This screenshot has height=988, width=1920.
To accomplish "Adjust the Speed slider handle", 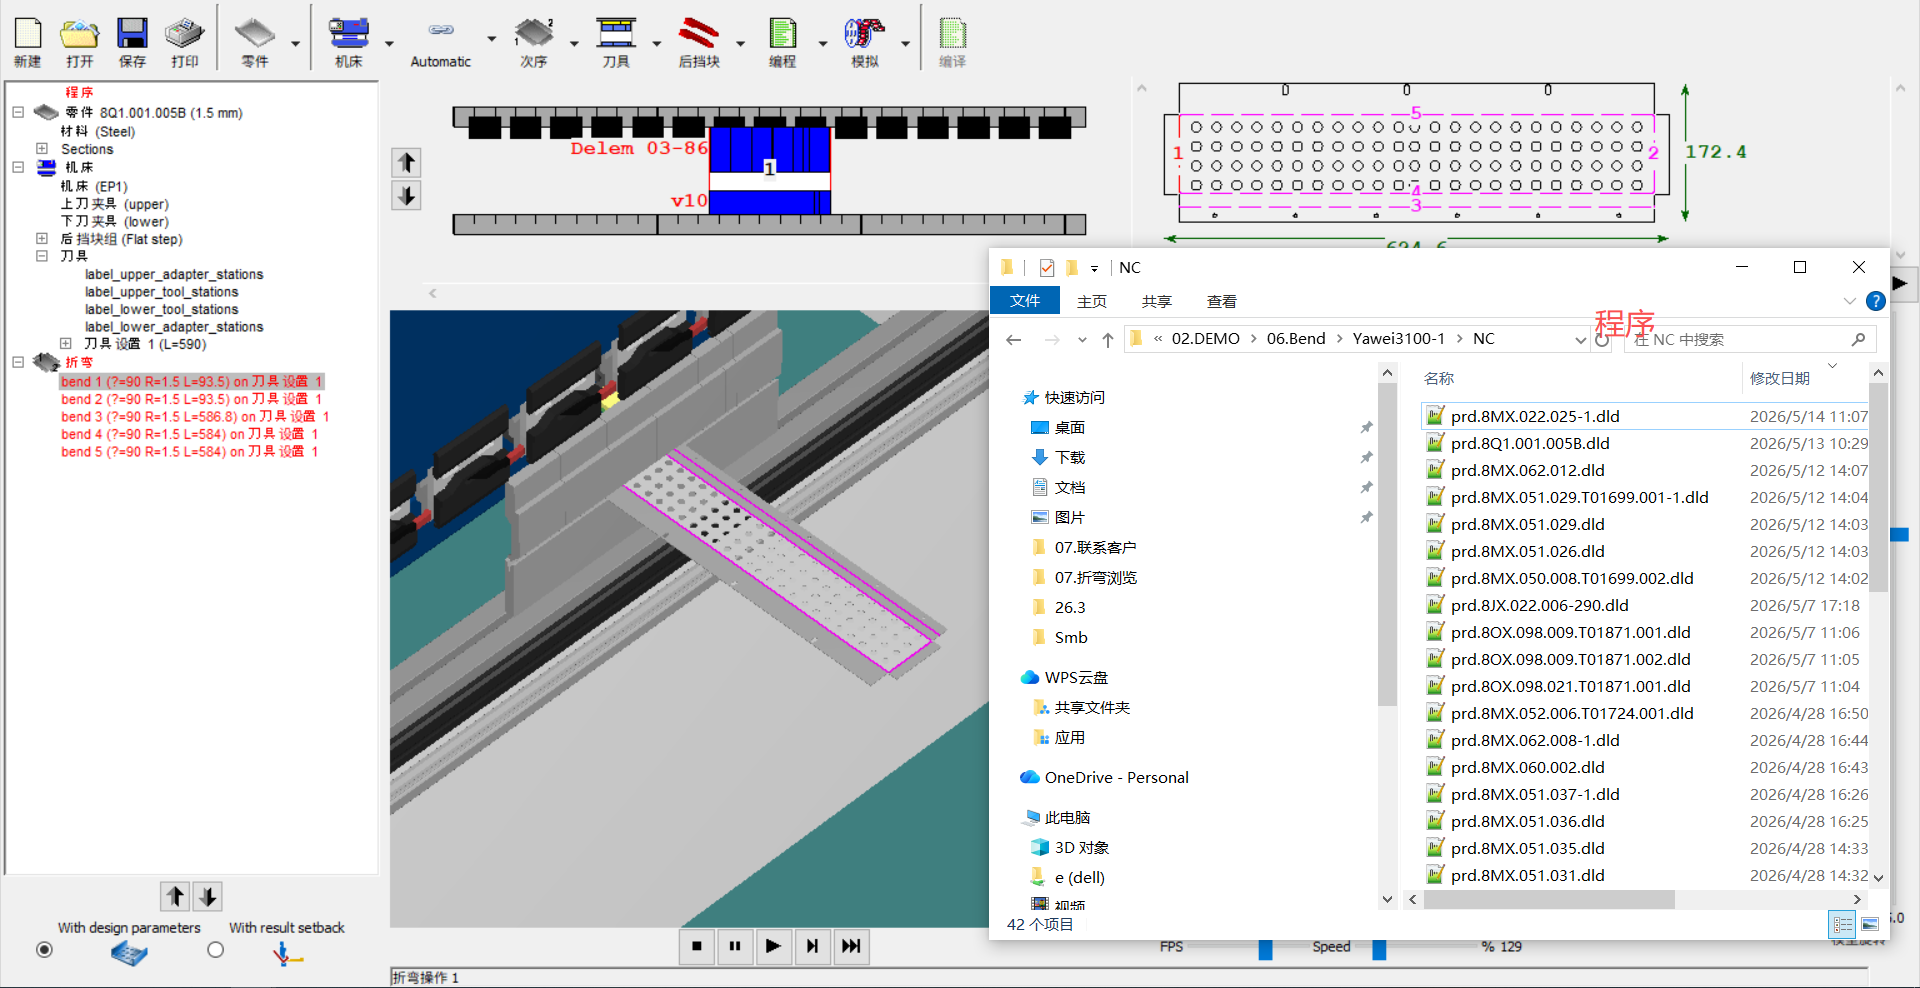I will point(1379,948).
